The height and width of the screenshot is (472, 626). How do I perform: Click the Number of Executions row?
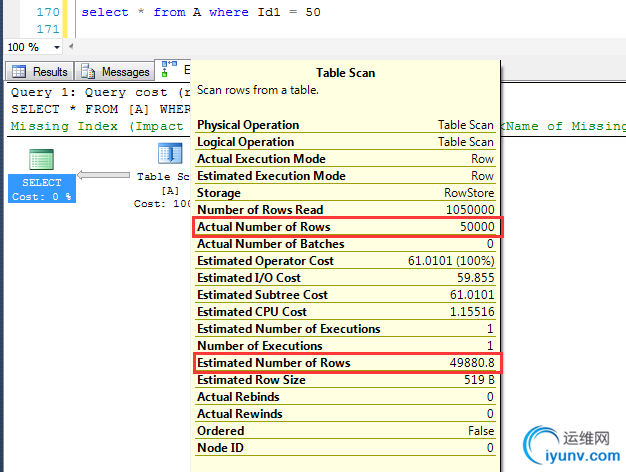pyautogui.click(x=345, y=346)
